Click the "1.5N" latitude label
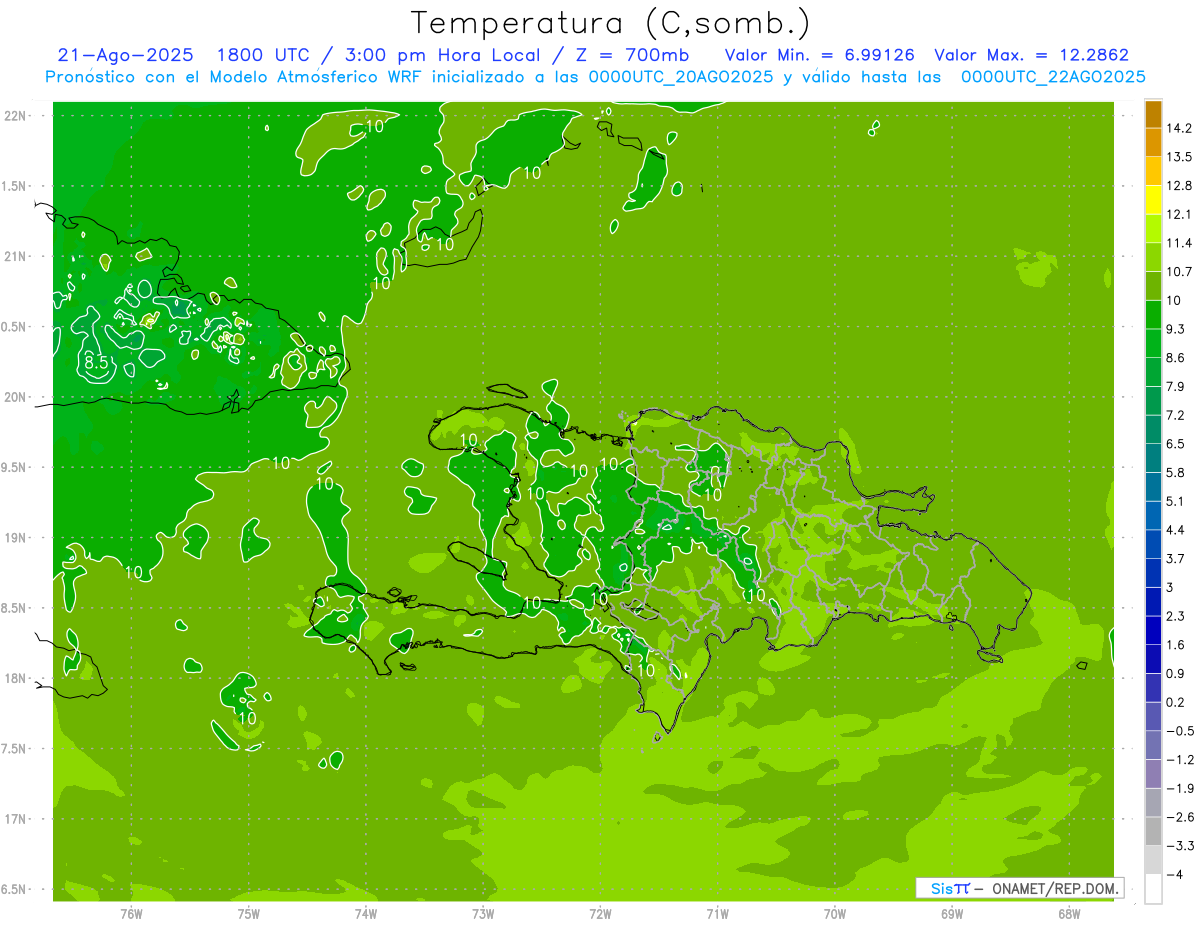This screenshot has height=927, width=1200. [15, 186]
